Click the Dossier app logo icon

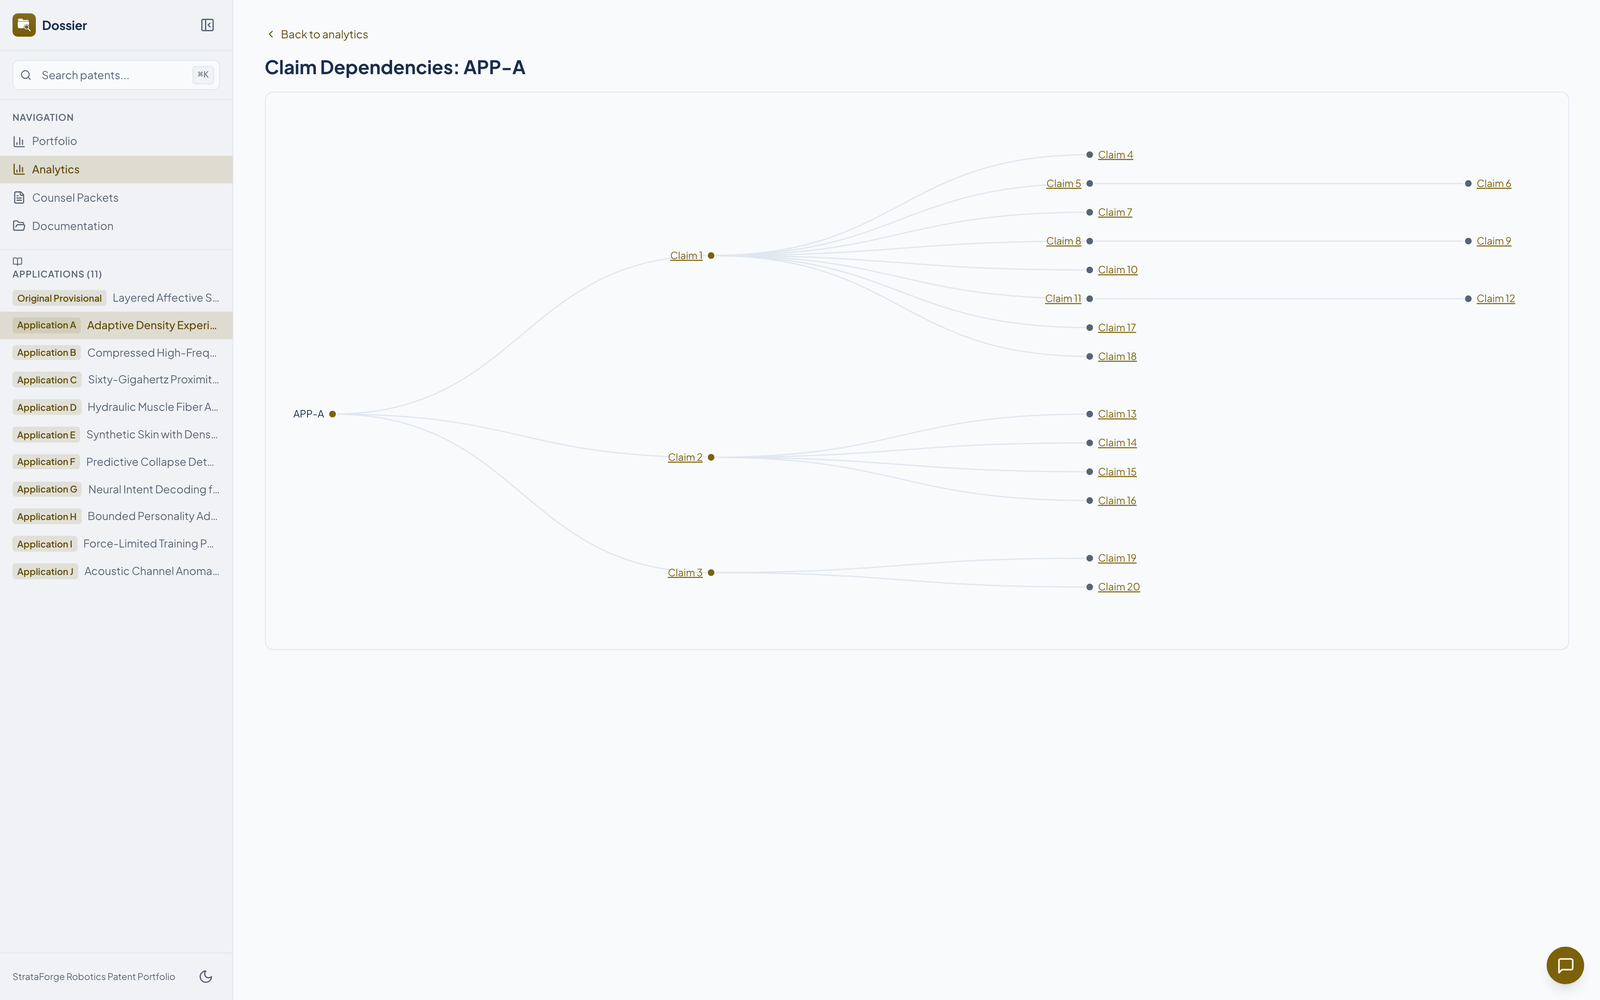coord(24,25)
